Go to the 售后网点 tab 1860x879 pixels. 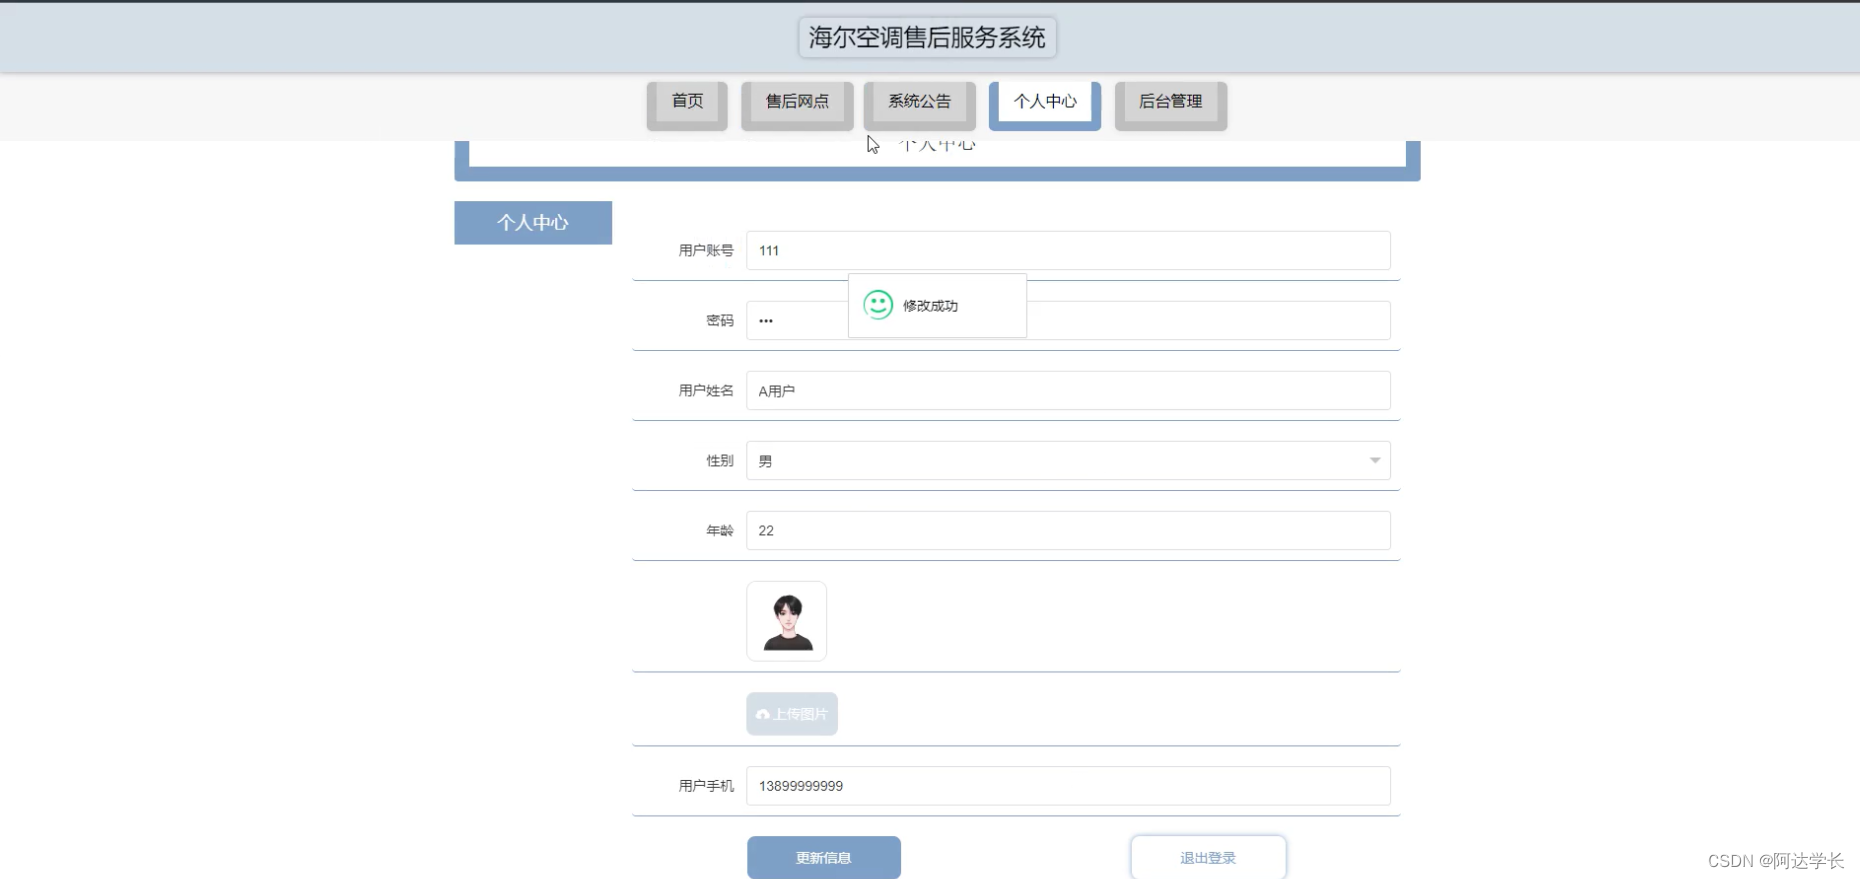pos(797,105)
